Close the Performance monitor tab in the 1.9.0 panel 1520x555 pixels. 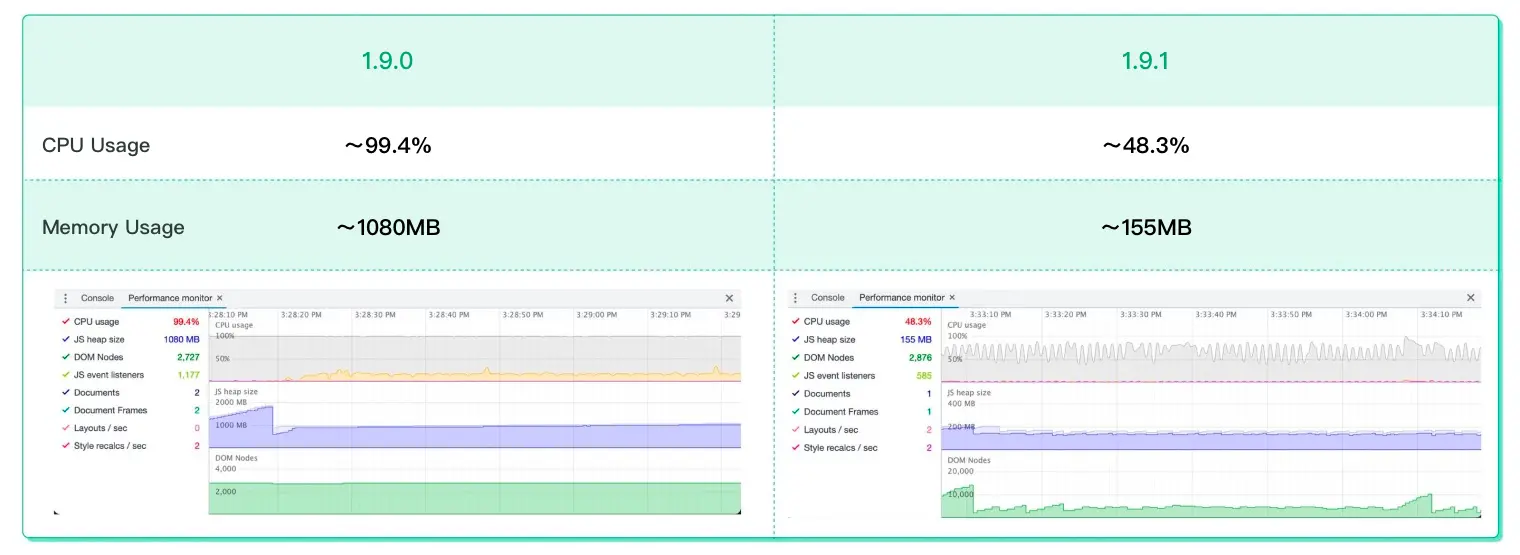(220, 298)
